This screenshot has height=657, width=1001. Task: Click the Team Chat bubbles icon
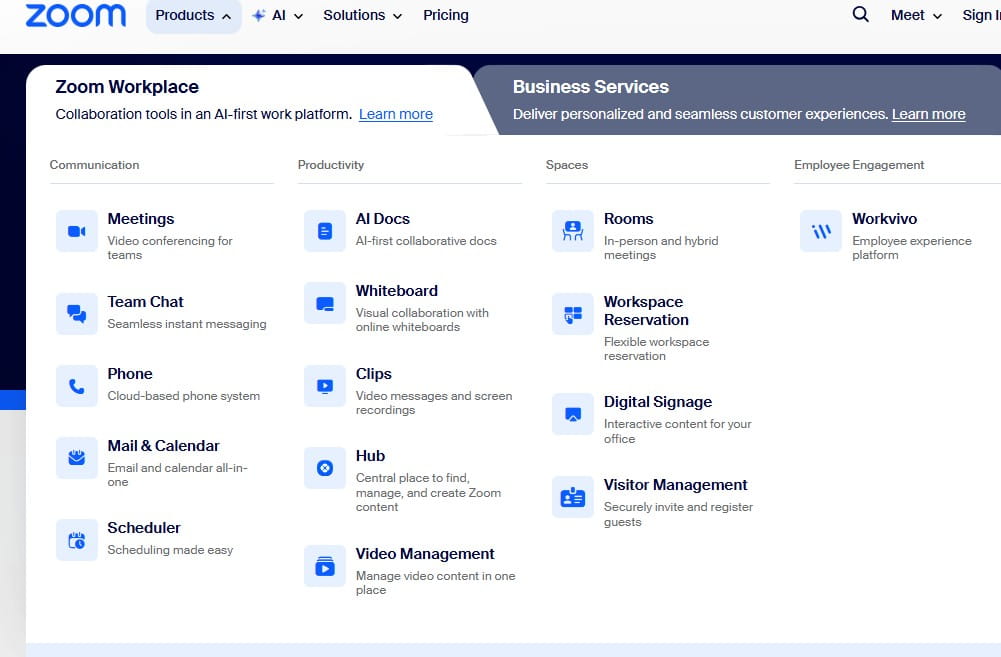click(x=77, y=313)
